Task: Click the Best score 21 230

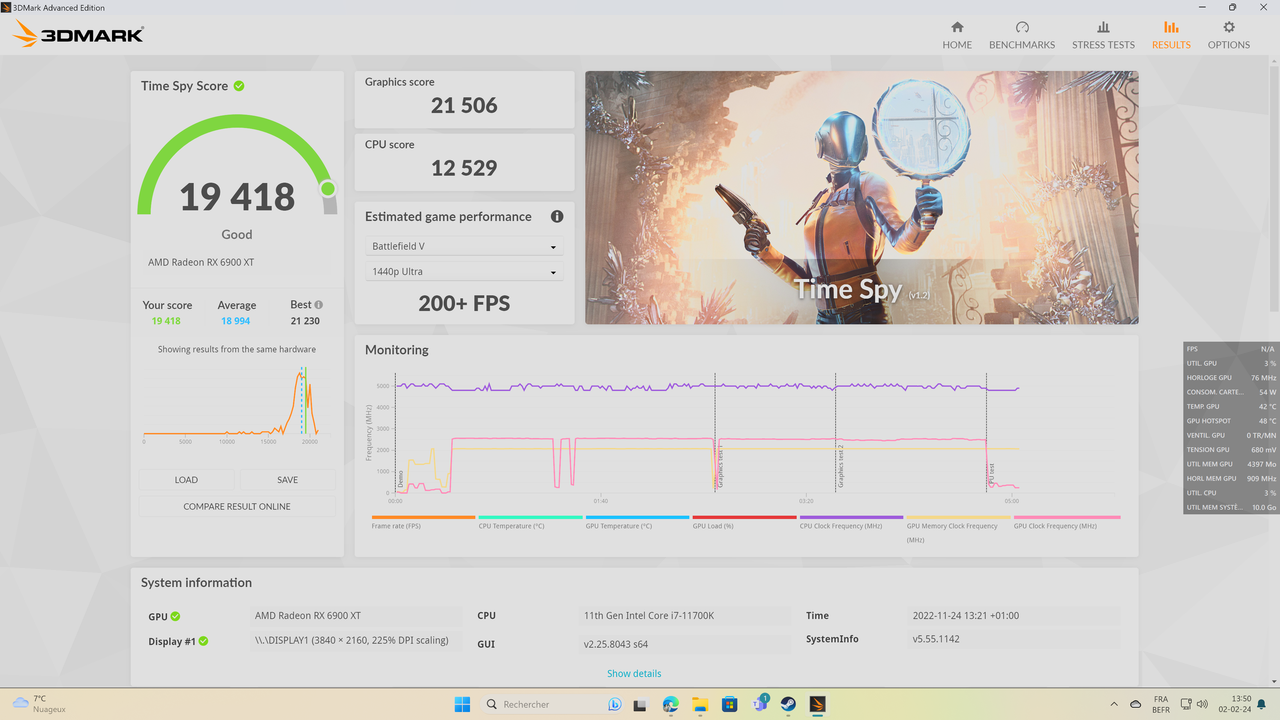Action: pos(305,321)
